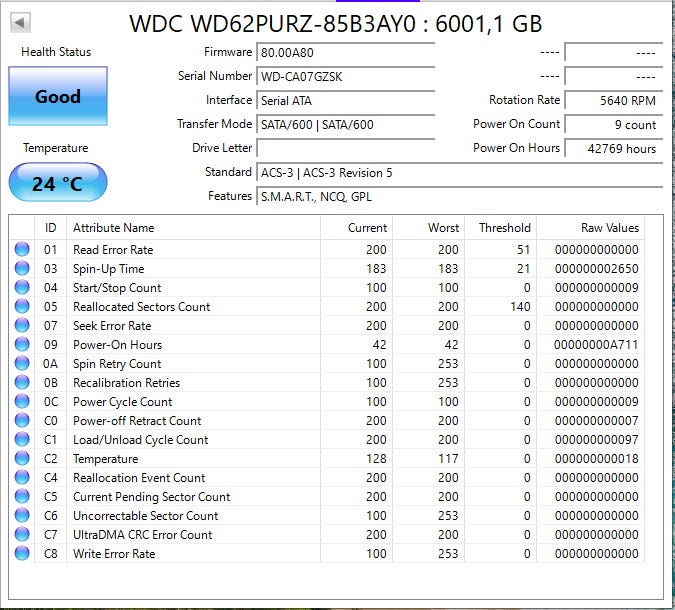This screenshot has width=675, height=610.
Task: Click the Raw Values column header
Action: 590,227
